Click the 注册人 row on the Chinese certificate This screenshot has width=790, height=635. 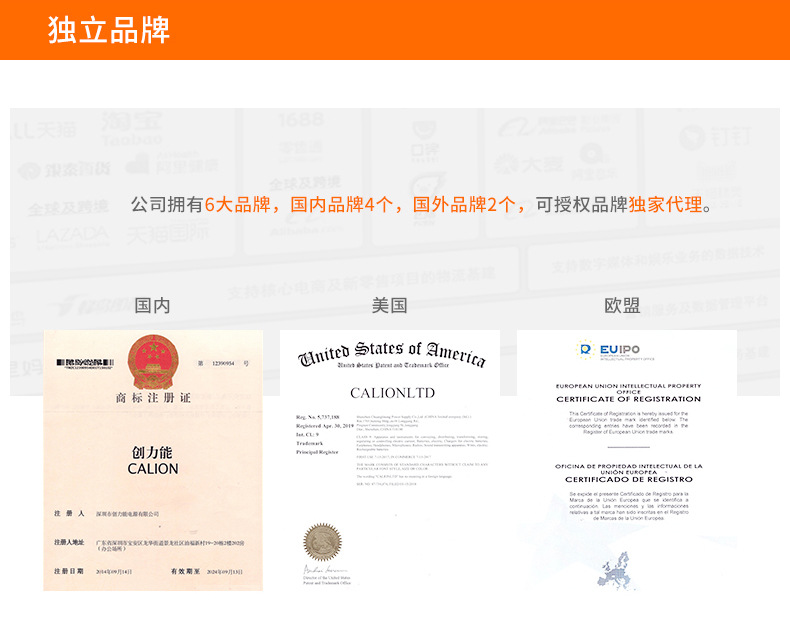coord(106,514)
